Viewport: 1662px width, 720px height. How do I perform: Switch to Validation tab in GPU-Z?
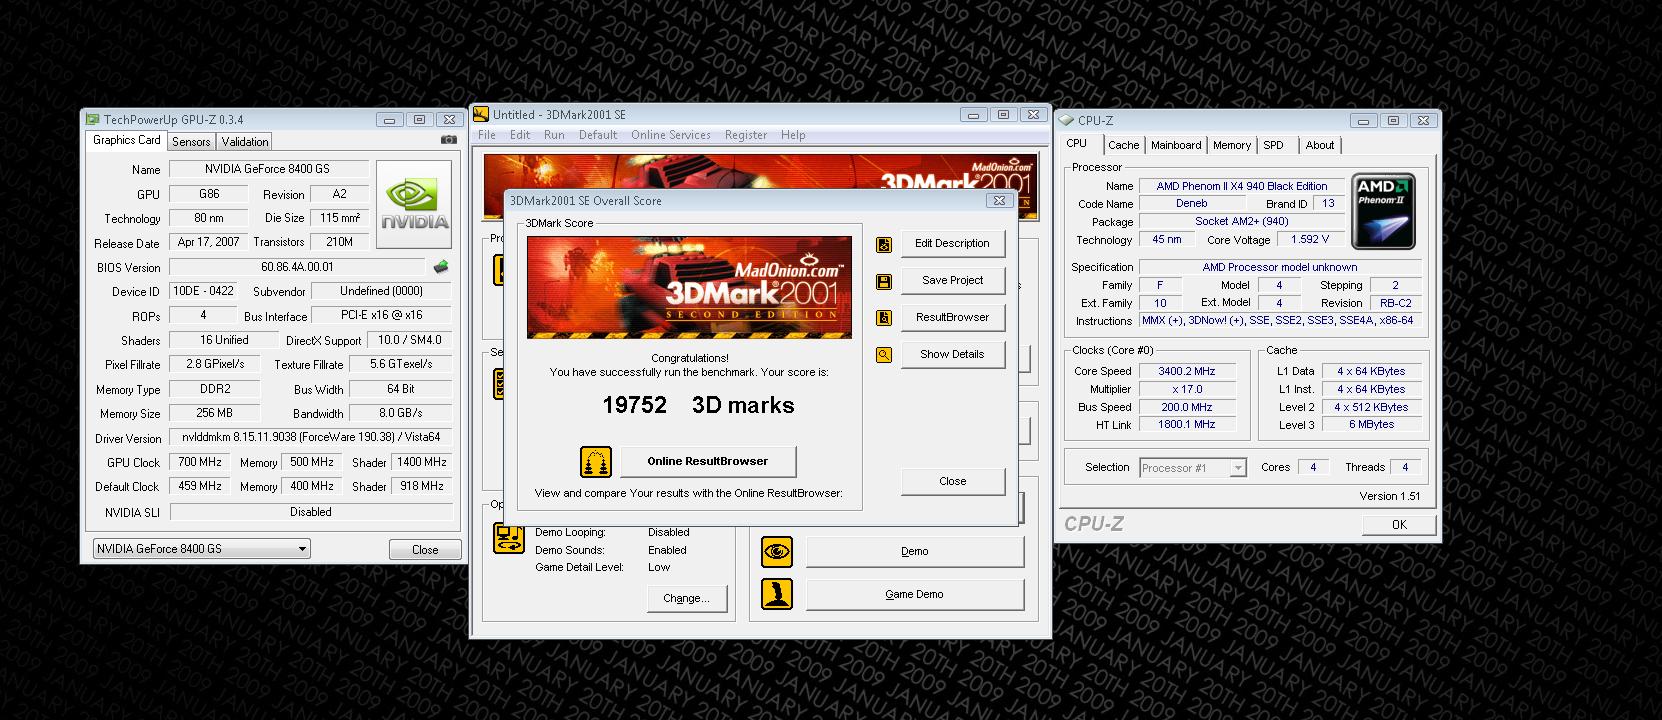[245, 142]
